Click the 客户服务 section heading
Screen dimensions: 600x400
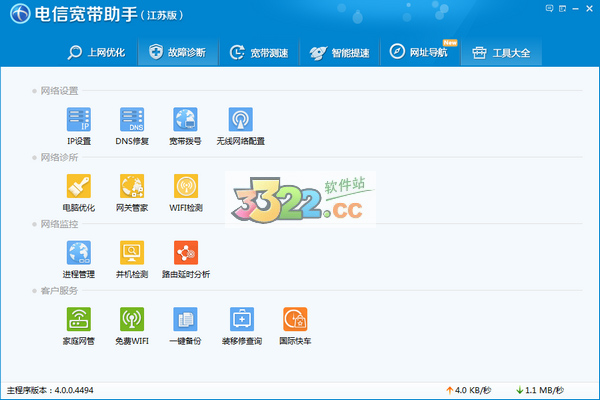pyautogui.click(x=59, y=291)
